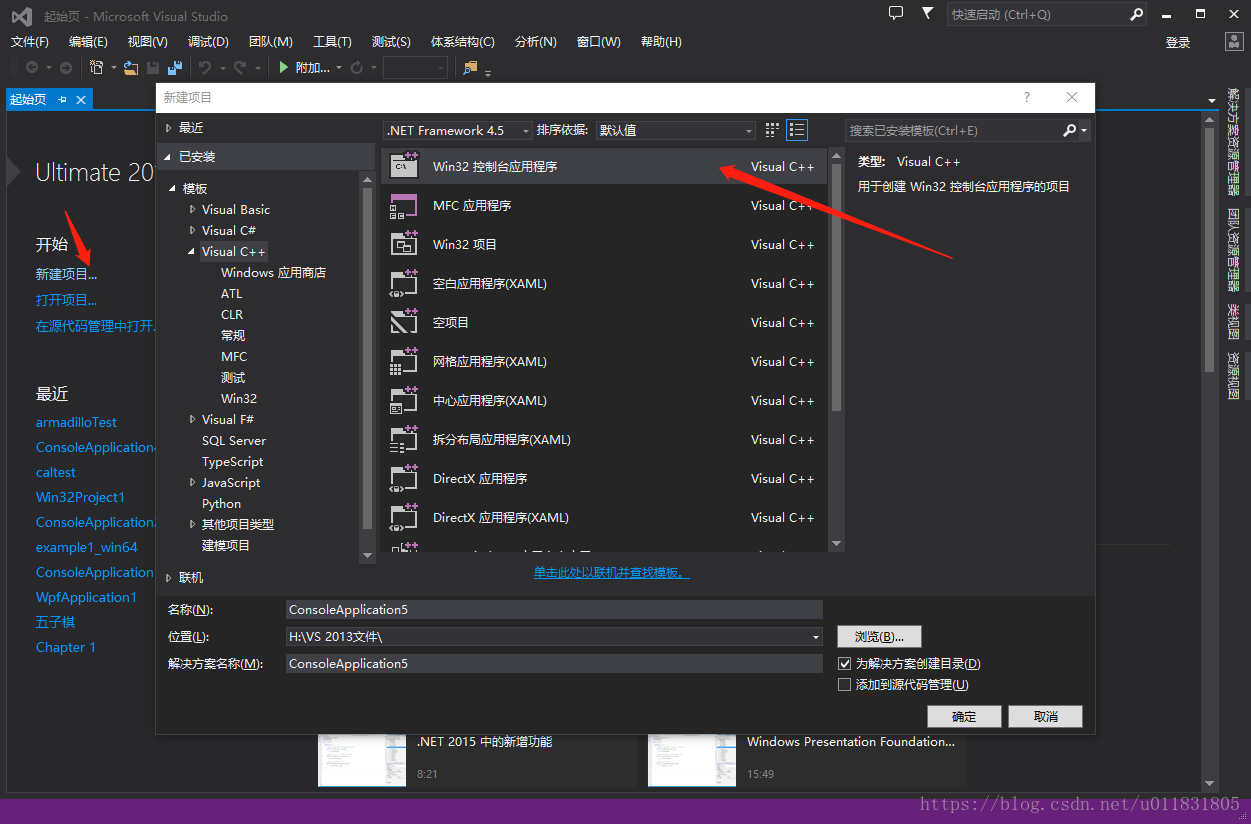
Task: Select the CLR tree item
Action: pos(232,315)
